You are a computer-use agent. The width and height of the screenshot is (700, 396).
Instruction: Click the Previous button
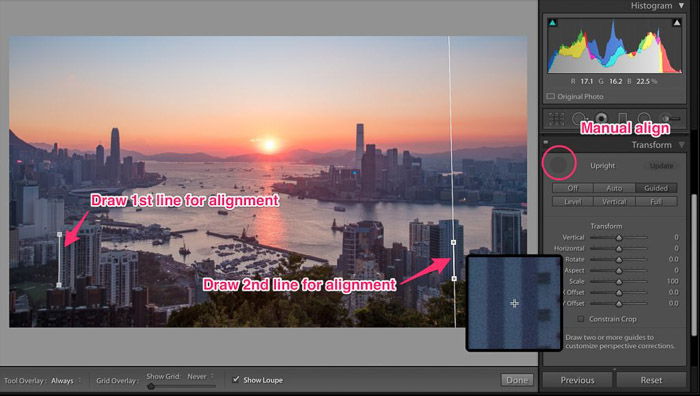pos(577,380)
